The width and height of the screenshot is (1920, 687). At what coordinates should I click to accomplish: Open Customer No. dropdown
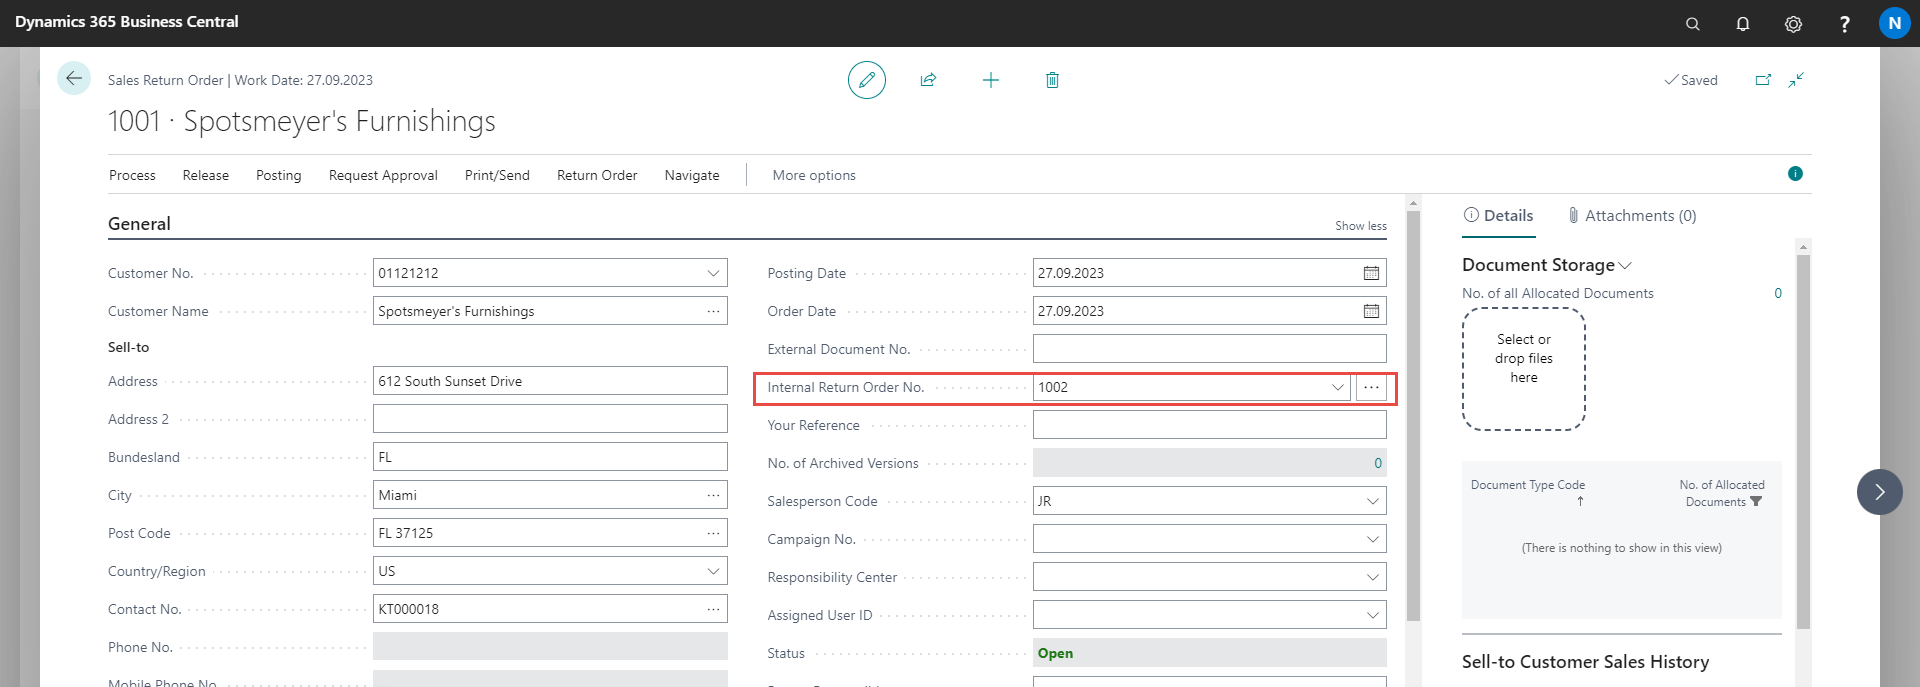tap(713, 273)
